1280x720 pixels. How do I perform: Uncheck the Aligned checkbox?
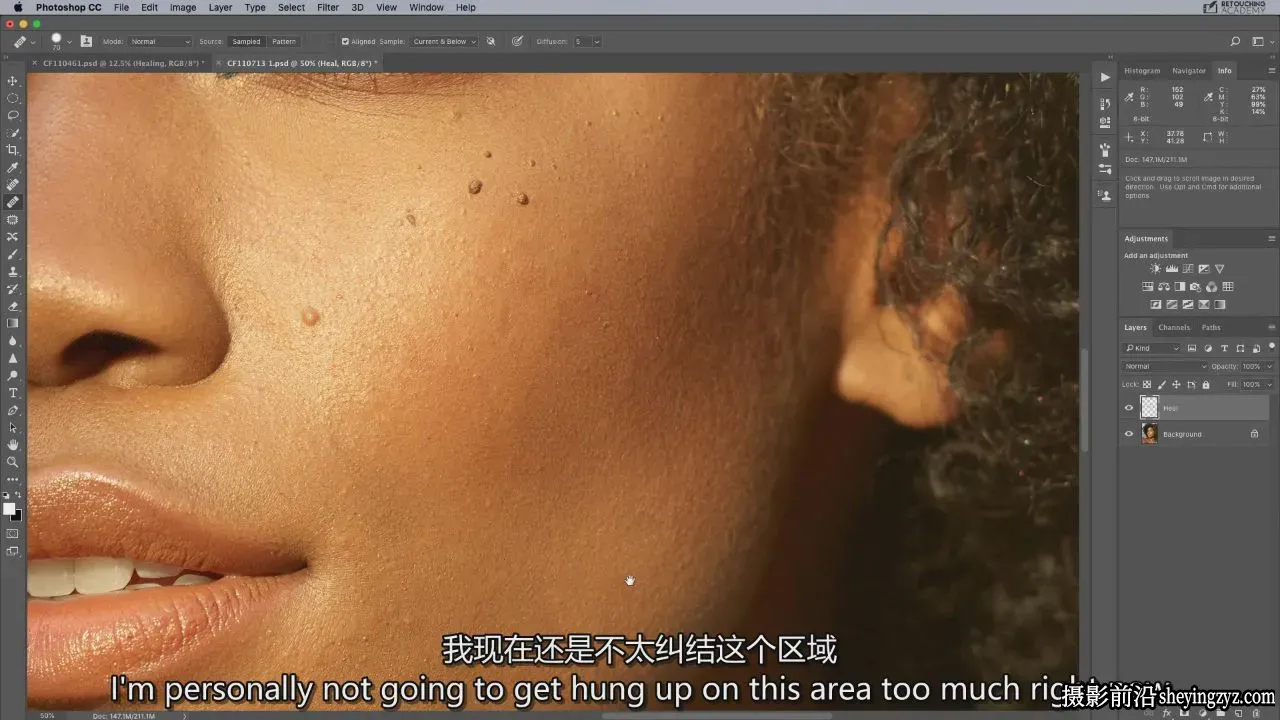point(345,42)
